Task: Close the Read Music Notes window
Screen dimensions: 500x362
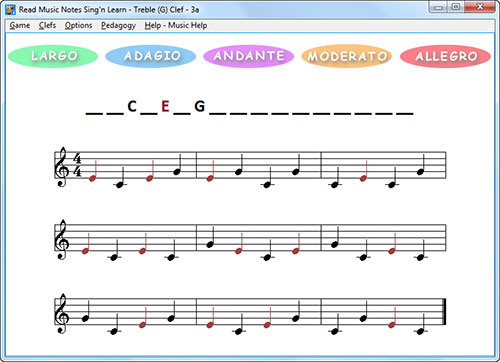Action: (479, 7)
